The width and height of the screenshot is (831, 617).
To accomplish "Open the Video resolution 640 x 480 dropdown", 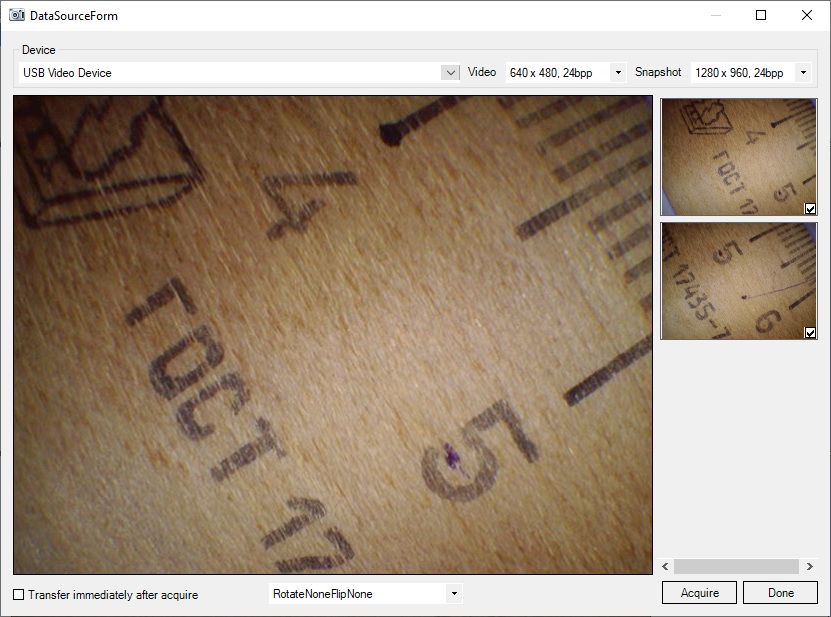I will [618, 73].
